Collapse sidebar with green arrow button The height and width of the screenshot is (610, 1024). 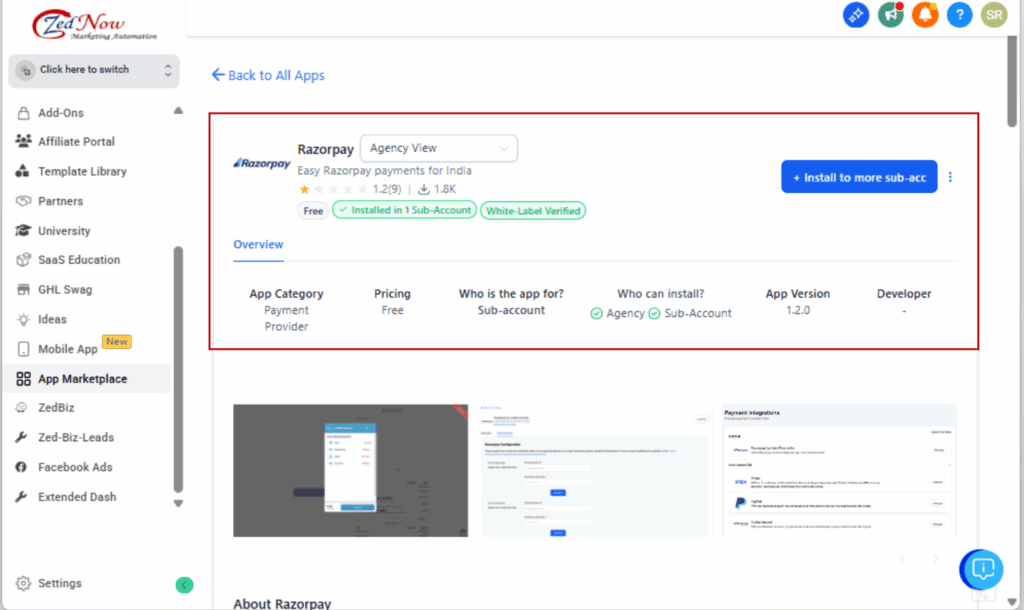tap(184, 585)
